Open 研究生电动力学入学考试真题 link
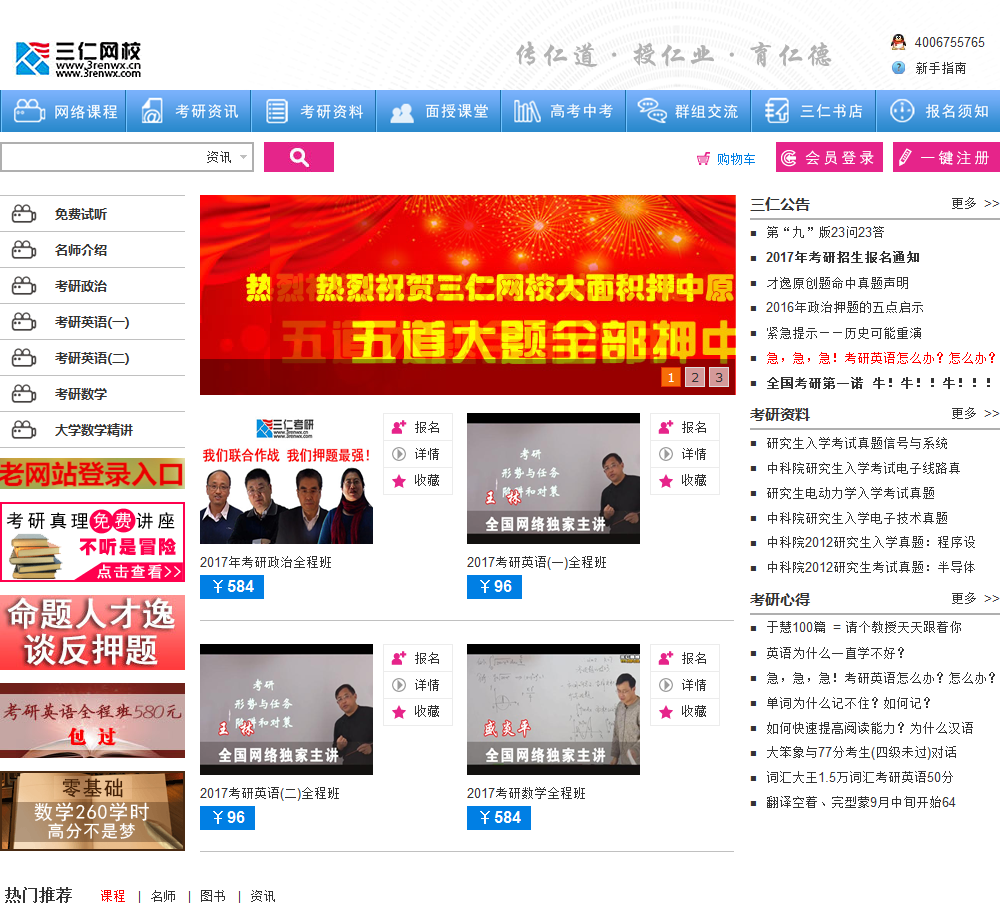The image size is (1000, 909). pos(850,493)
